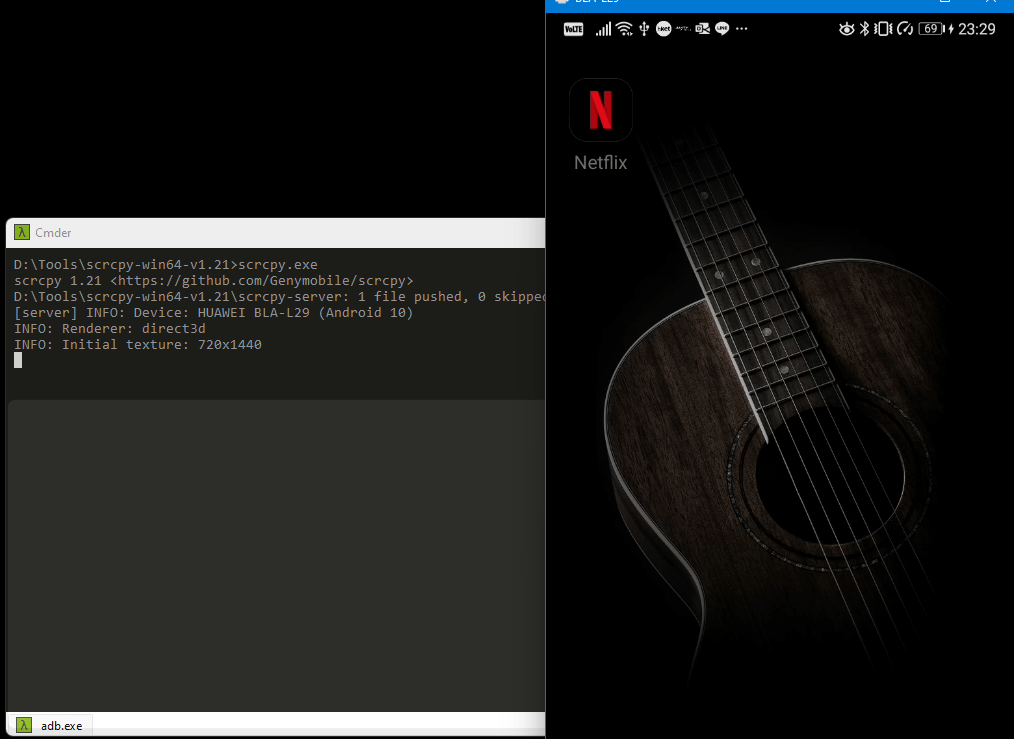Image resolution: width=1014 pixels, height=739 pixels.
Task: Click the more notifications ellipsis
Action: [x=741, y=29]
